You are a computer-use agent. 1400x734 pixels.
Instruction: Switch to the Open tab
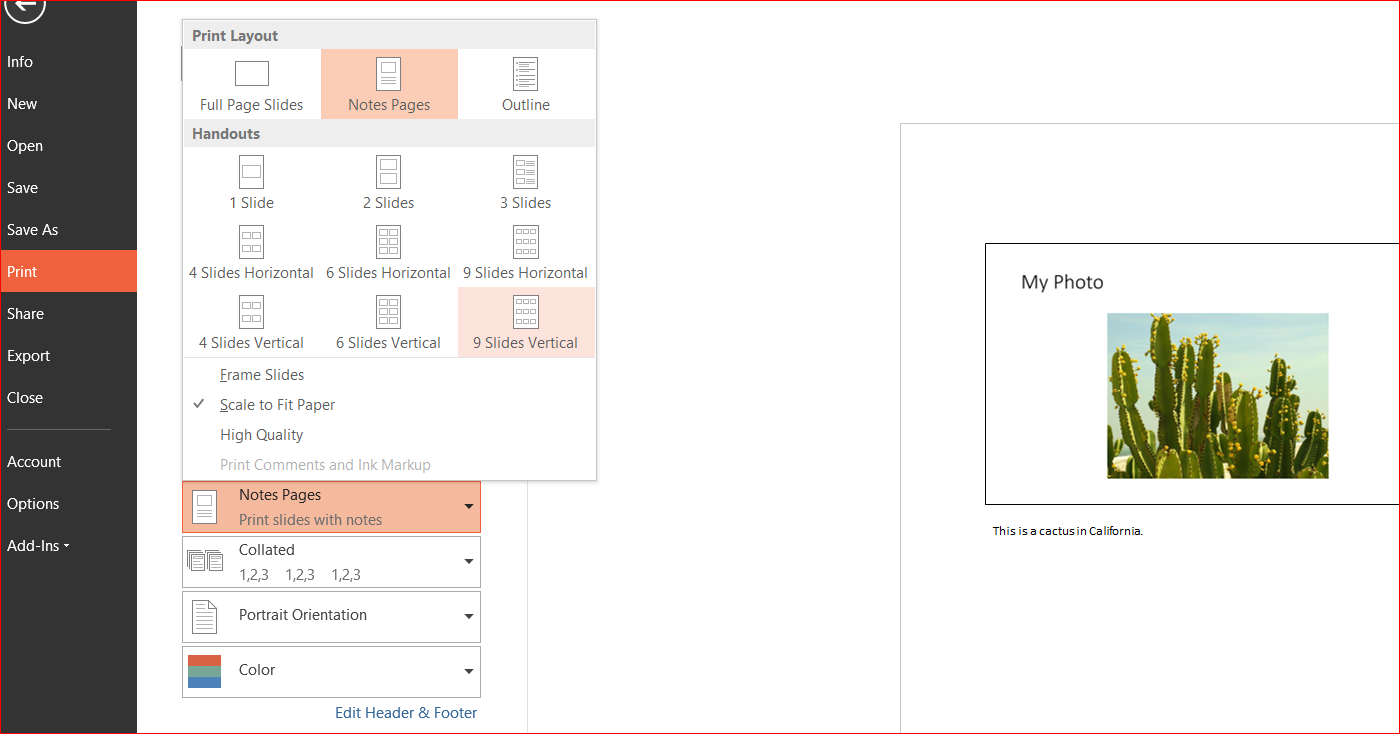click(68, 146)
